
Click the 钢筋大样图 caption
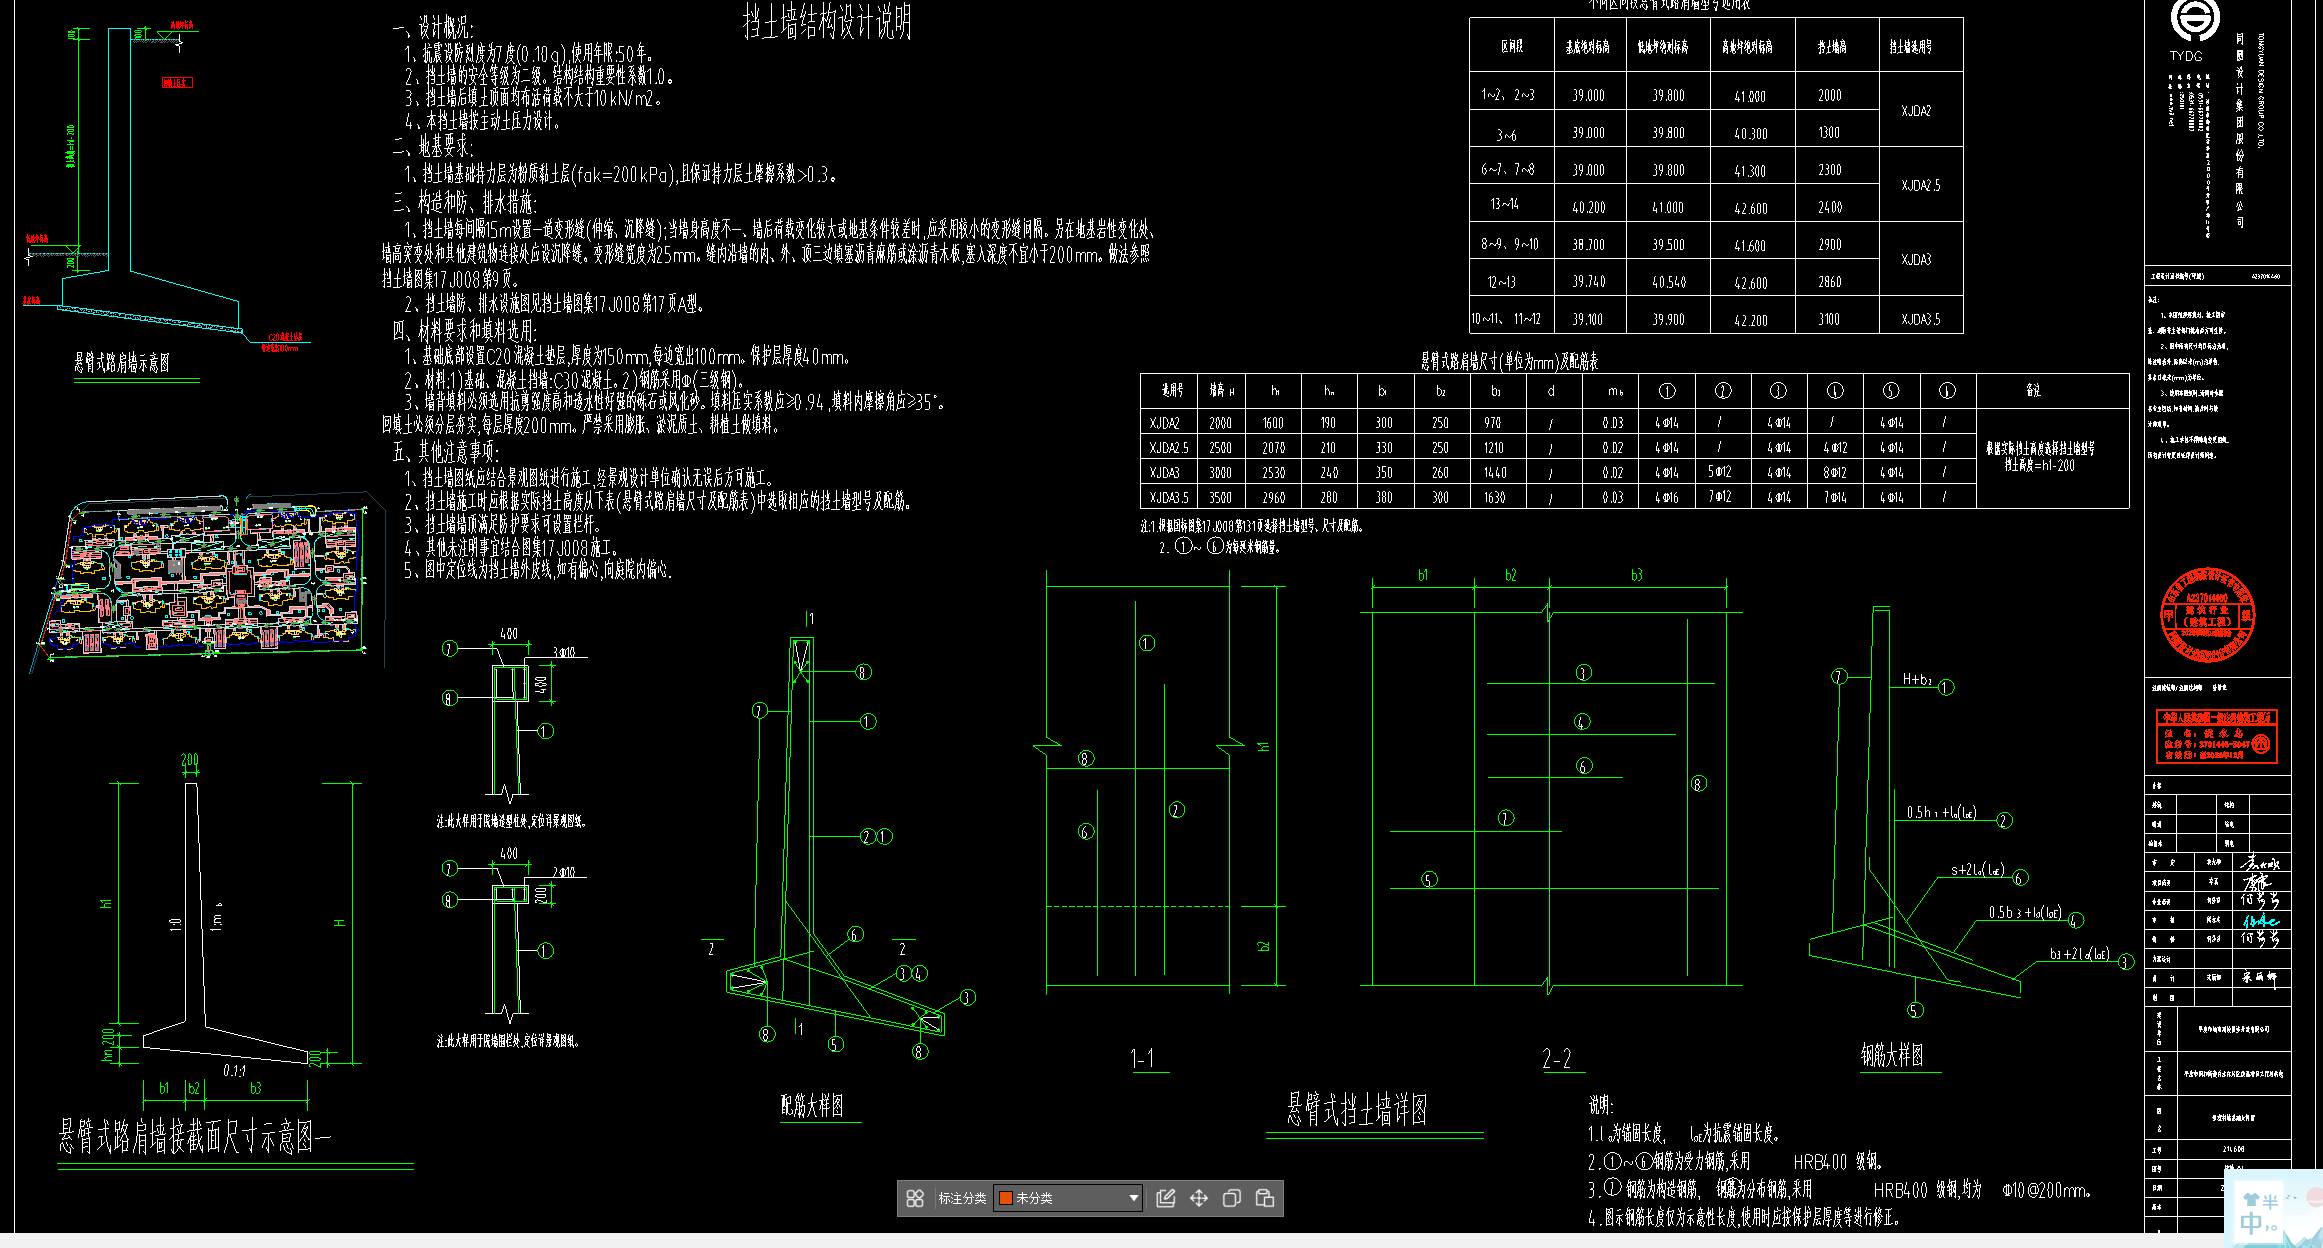(x=1892, y=1055)
